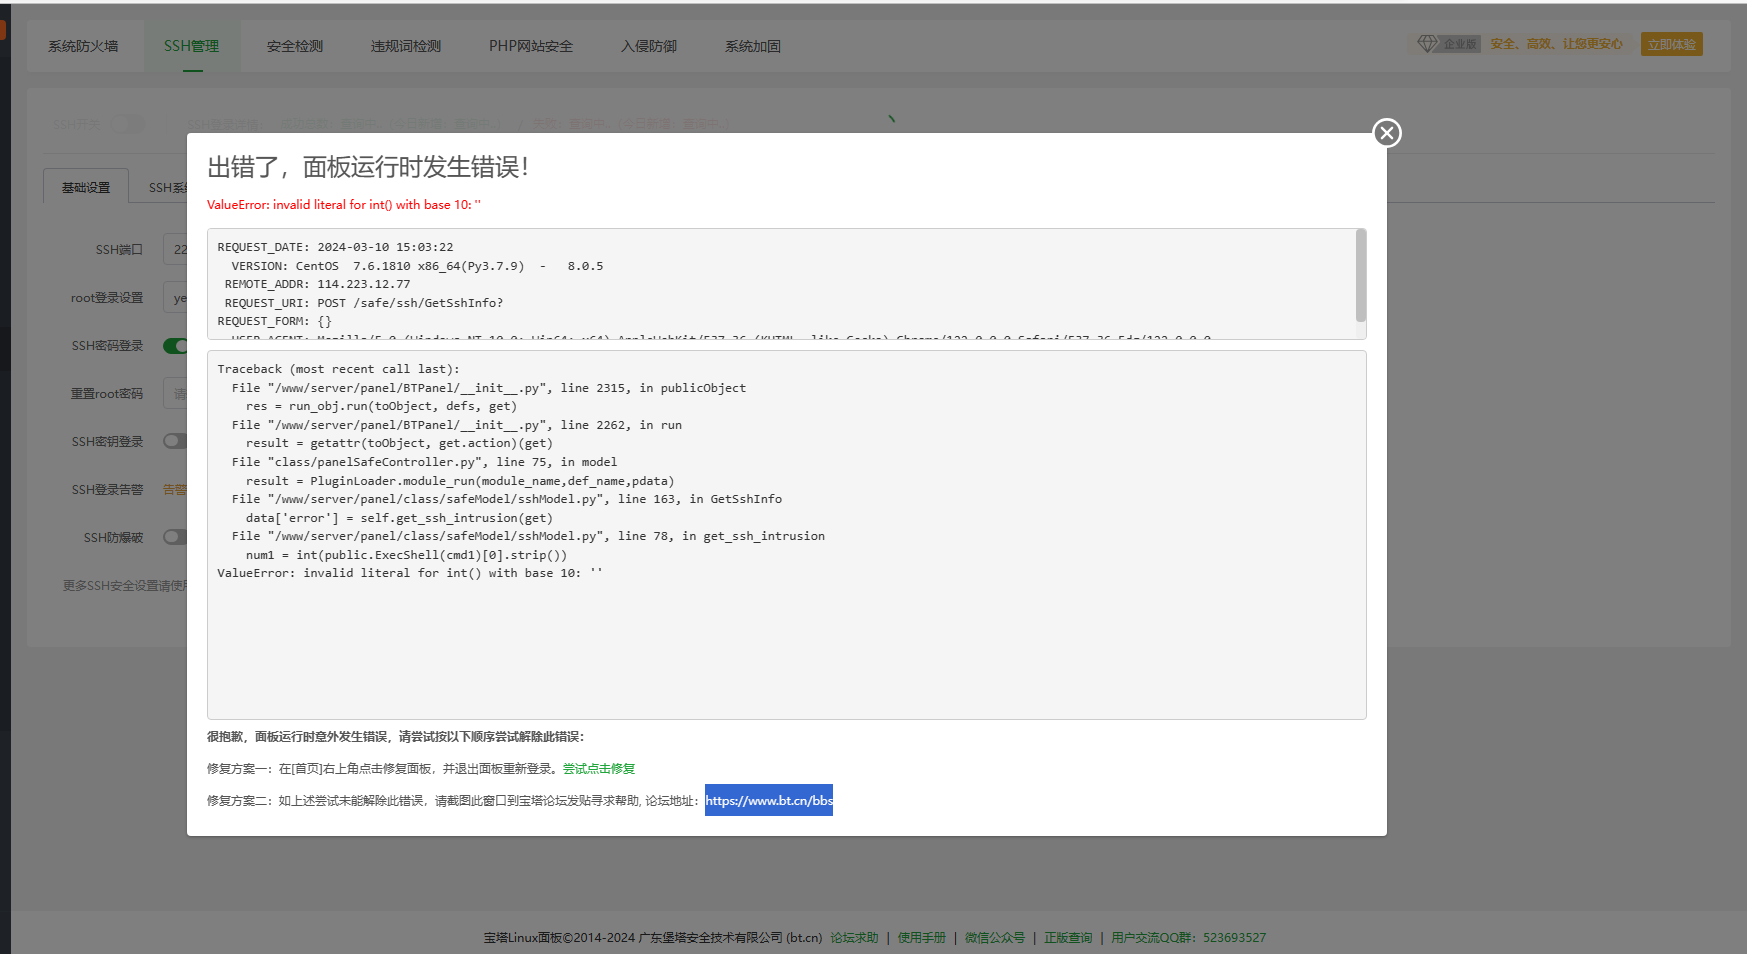
Task: Click the 尝试点击修复 repair link
Action: click(x=599, y=769)
